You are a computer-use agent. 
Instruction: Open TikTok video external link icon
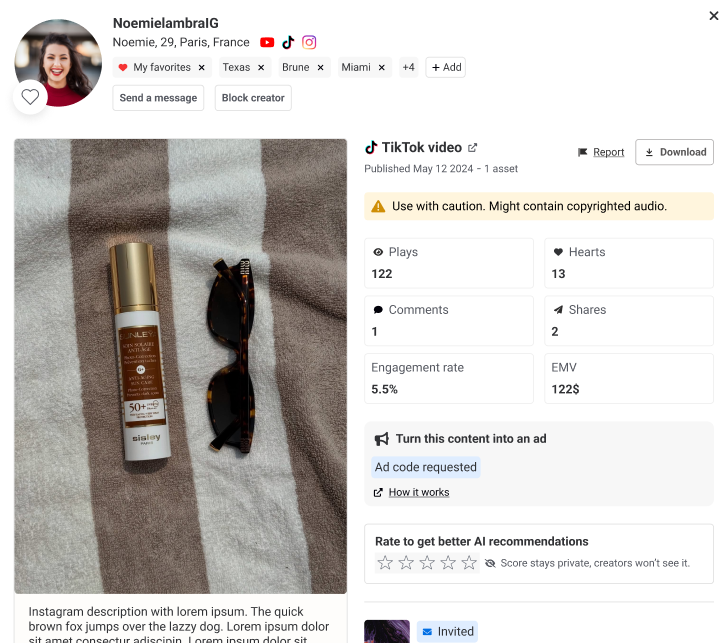[x=473, y=148]
